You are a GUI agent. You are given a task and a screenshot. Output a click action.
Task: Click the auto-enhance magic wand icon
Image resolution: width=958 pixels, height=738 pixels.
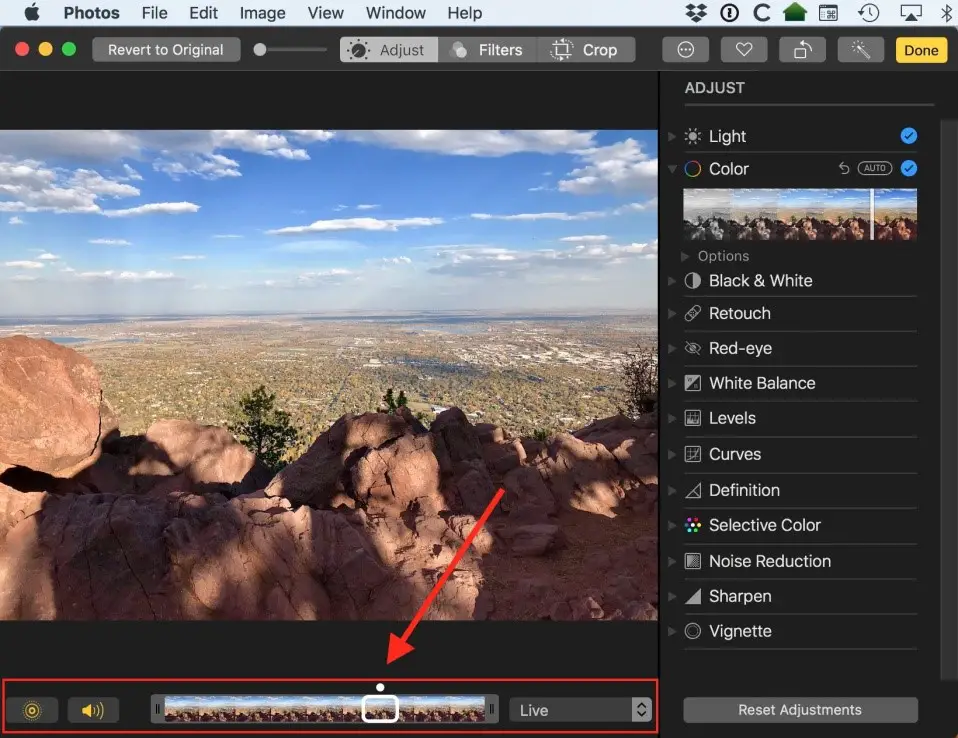[x=861, y=50]
